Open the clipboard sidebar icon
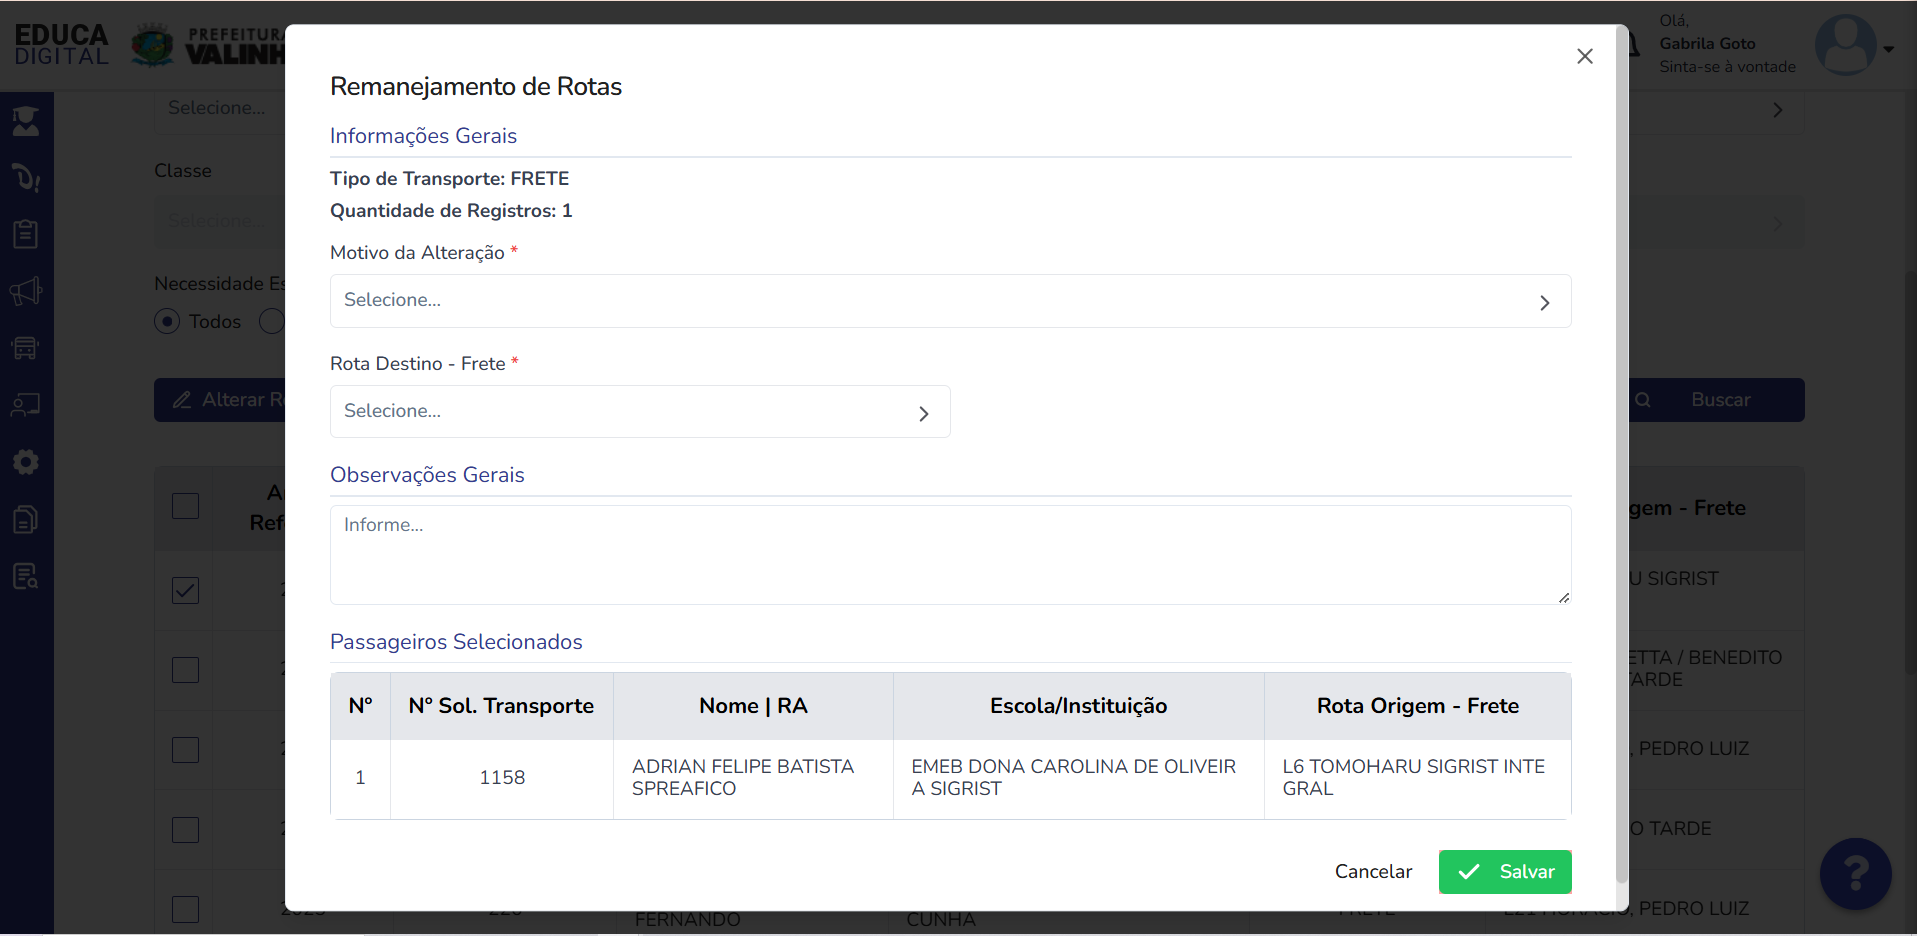 coord(26,234)
